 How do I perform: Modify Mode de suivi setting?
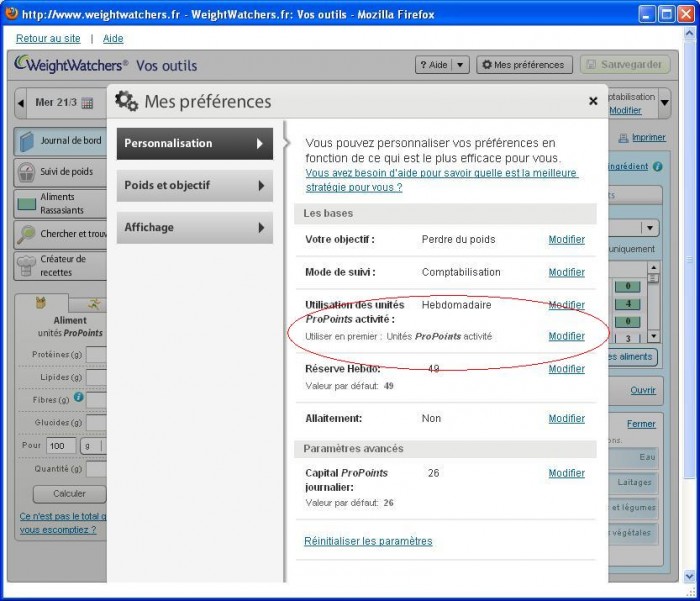[x=567, y=272]
